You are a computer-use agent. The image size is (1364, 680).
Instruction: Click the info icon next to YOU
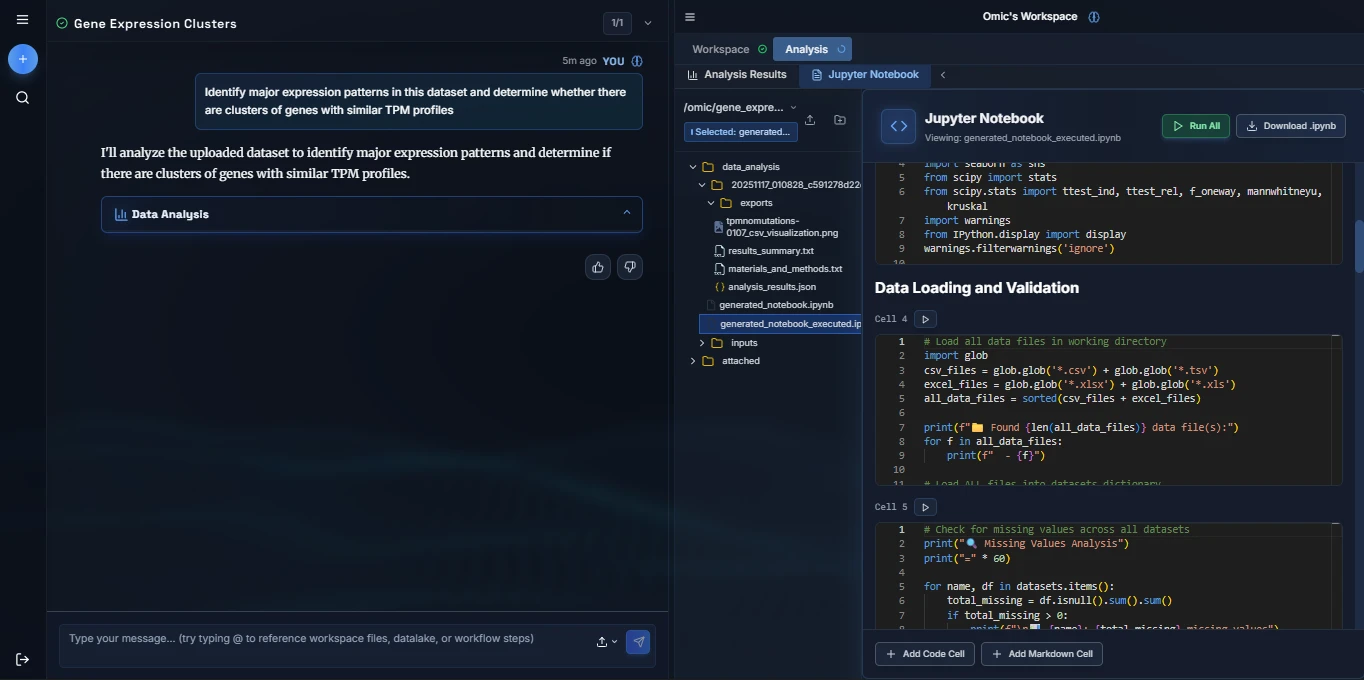[637, 61]
